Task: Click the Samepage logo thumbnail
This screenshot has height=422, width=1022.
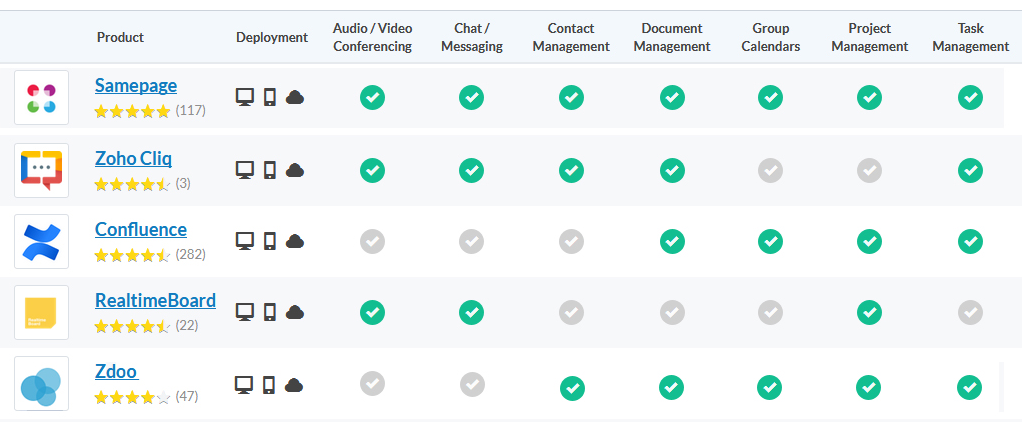Action: coord(42,98)
